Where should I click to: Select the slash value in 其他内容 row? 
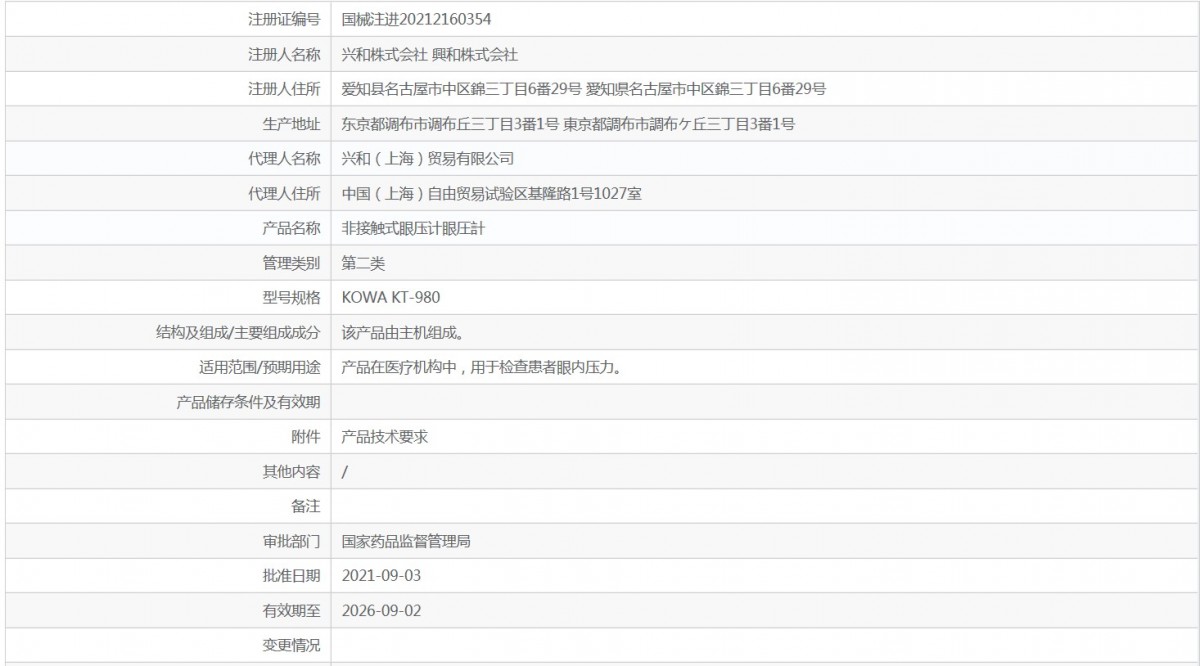click(344, 471)
